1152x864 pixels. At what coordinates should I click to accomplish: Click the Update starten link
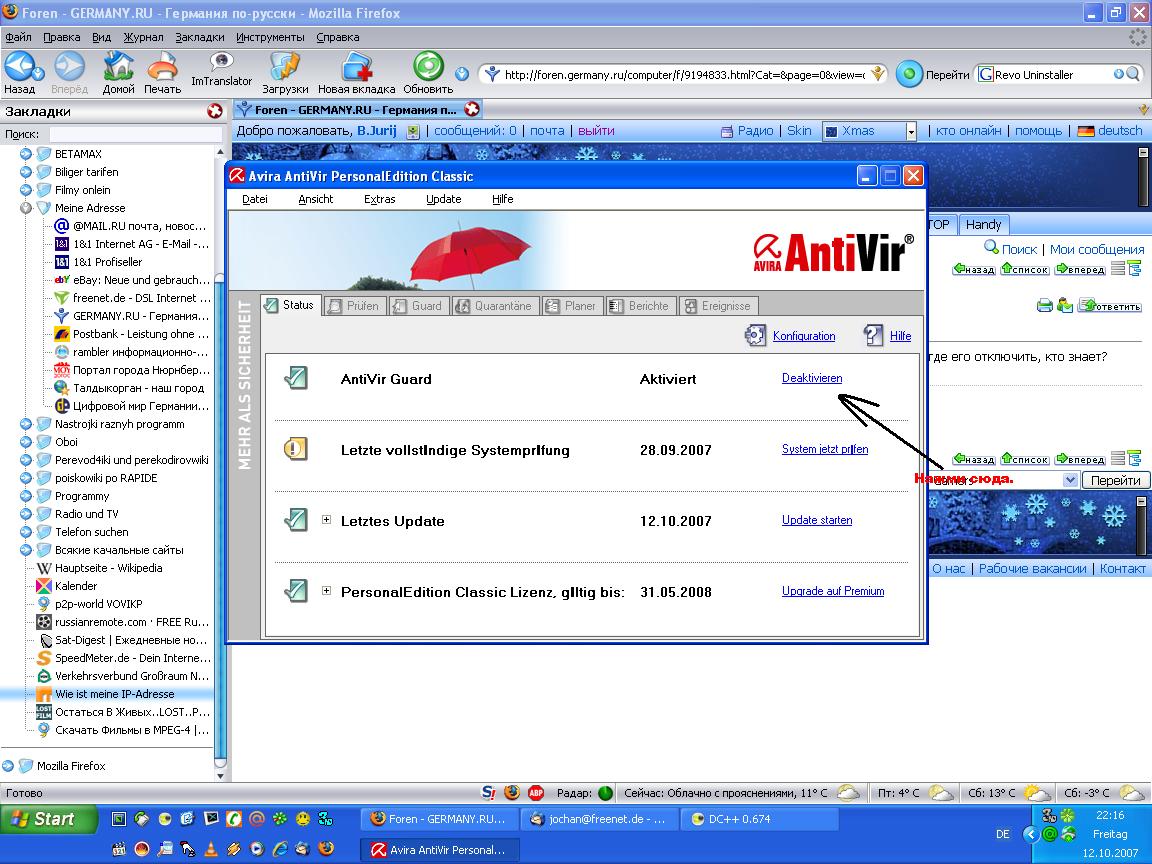(x=816, y=520)
